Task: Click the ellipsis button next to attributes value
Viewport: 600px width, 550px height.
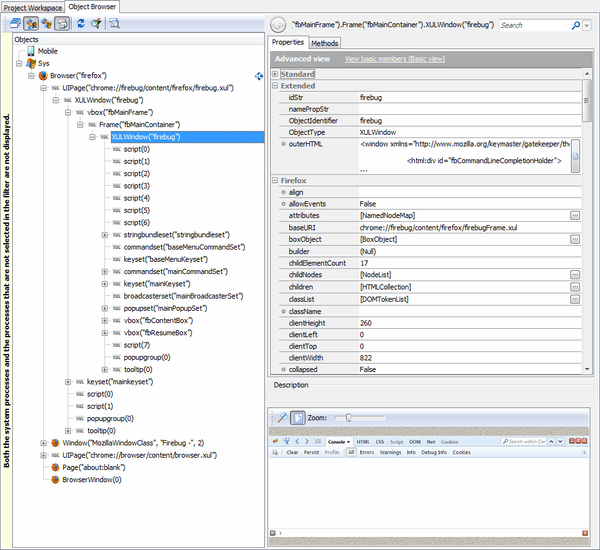Action: 575,215
